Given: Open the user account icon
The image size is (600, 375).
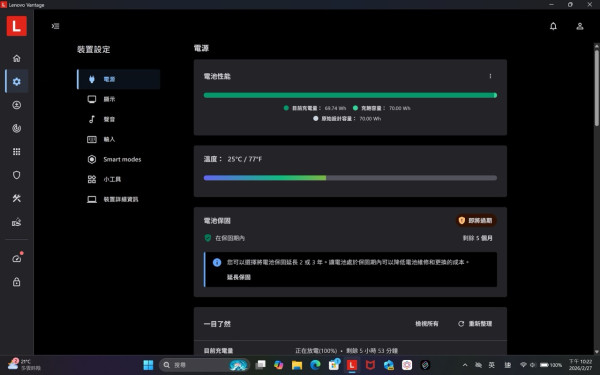Looking at the screenshot, I should [580, 26].
